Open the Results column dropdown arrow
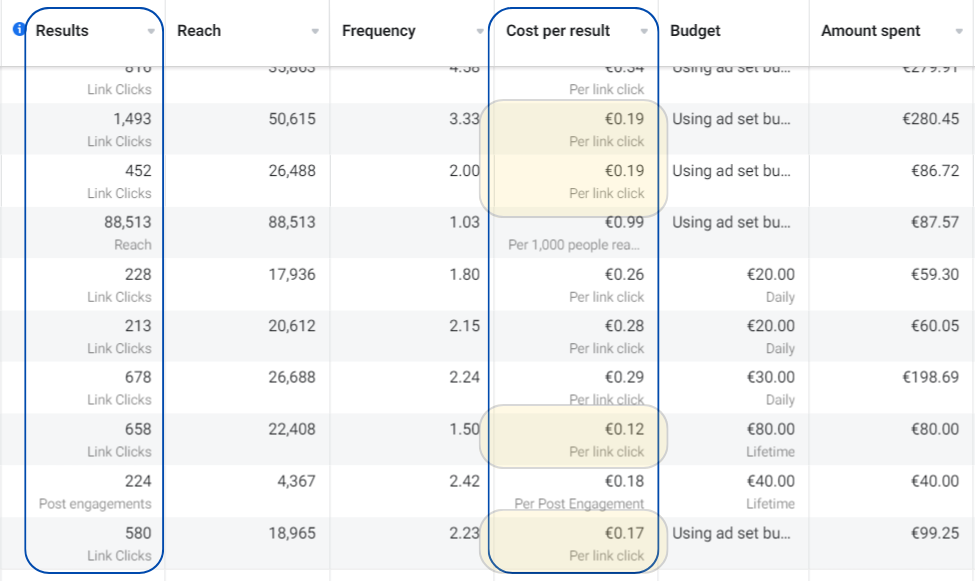This screenshot has width=975, height=581. (151, 32)
